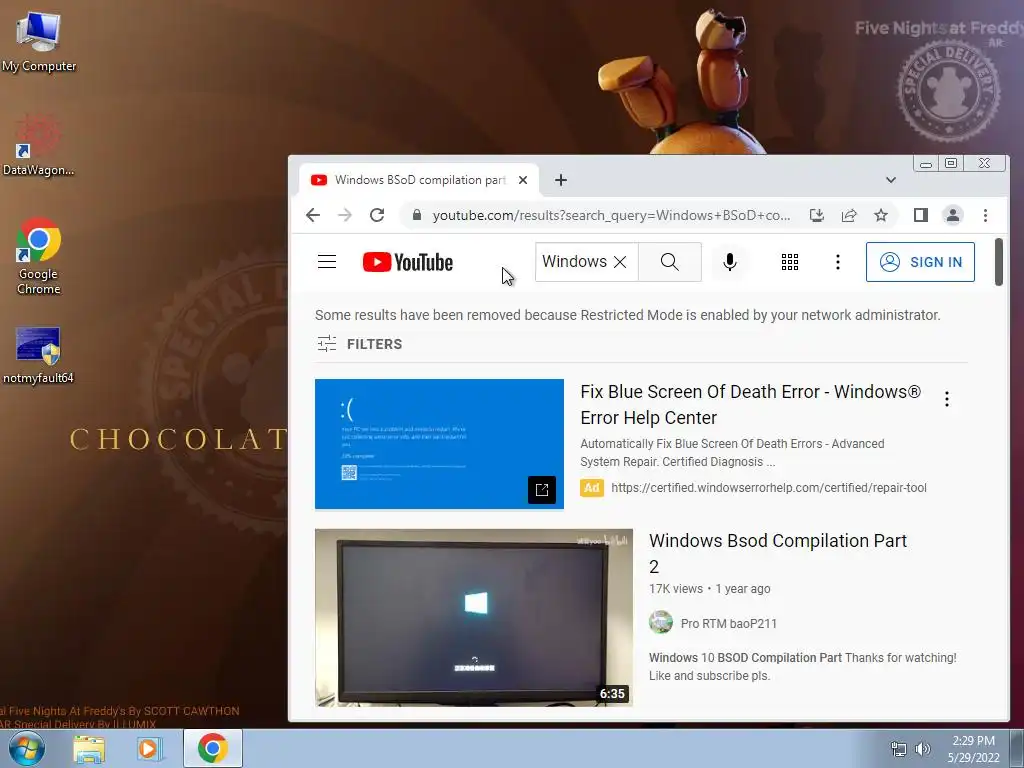1024x768 pixels.
Task: Close the Windows BSoD compilation tab
Action: (x=523, y=180)
